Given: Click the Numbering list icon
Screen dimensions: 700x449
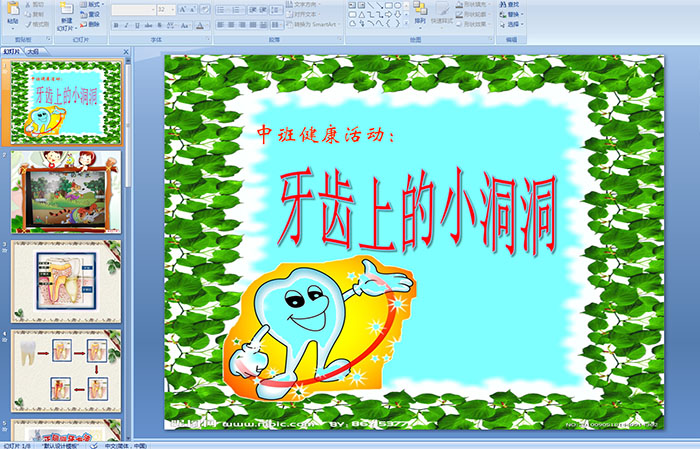Looking at the screenshot, I should click(x=236, y=10).
